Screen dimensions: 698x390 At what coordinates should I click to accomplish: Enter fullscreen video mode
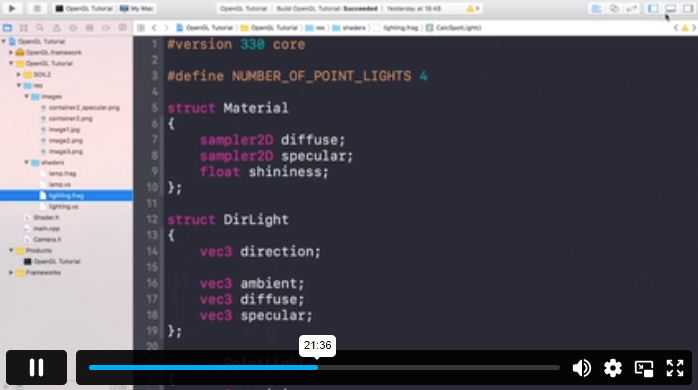[x=675, y=368]
